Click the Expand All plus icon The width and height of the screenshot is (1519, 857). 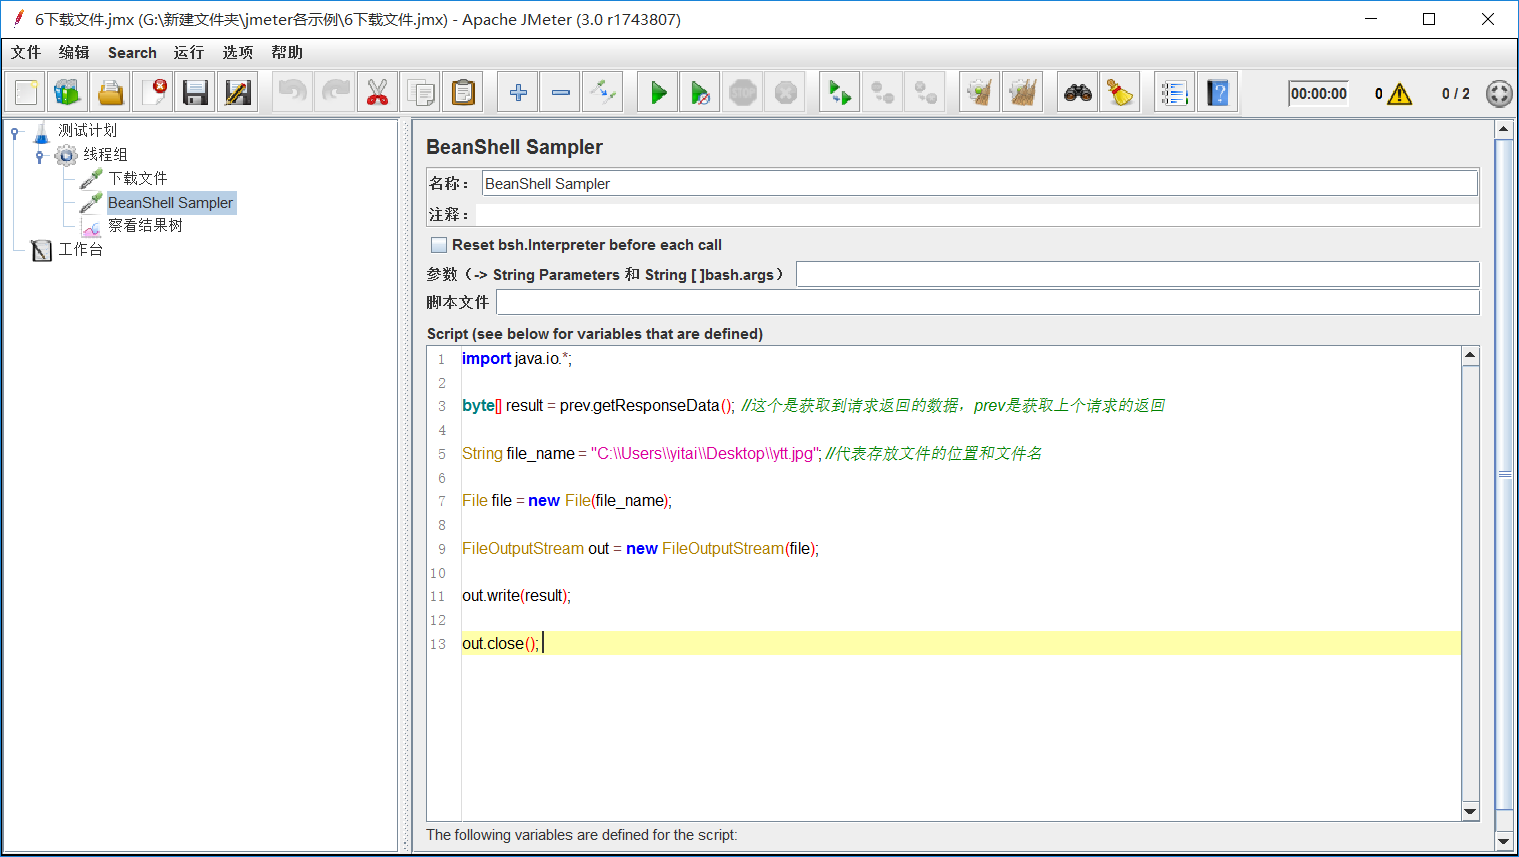coord(518,93)
